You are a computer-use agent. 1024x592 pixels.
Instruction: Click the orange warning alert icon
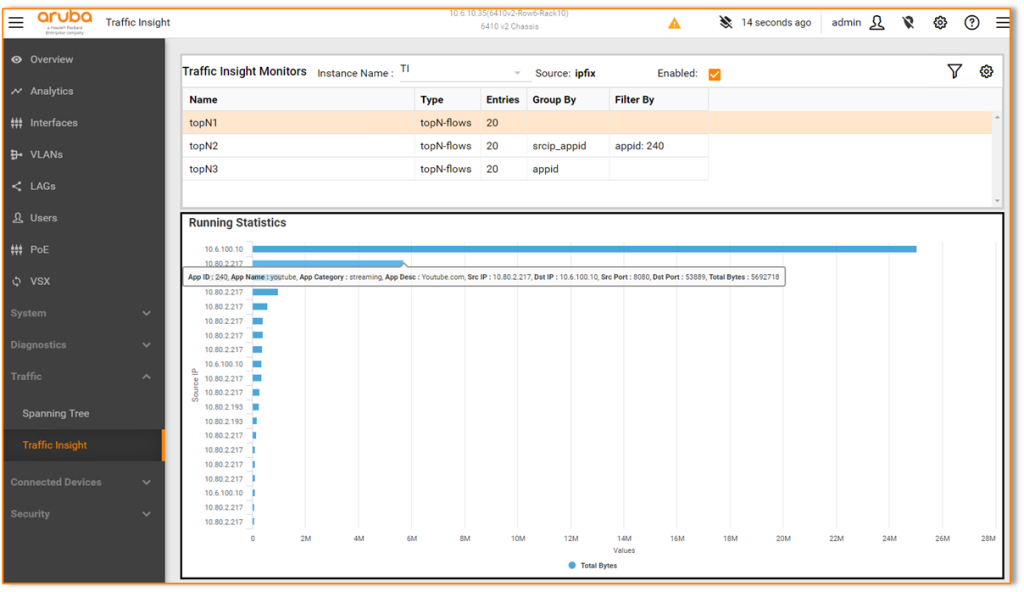674,24
